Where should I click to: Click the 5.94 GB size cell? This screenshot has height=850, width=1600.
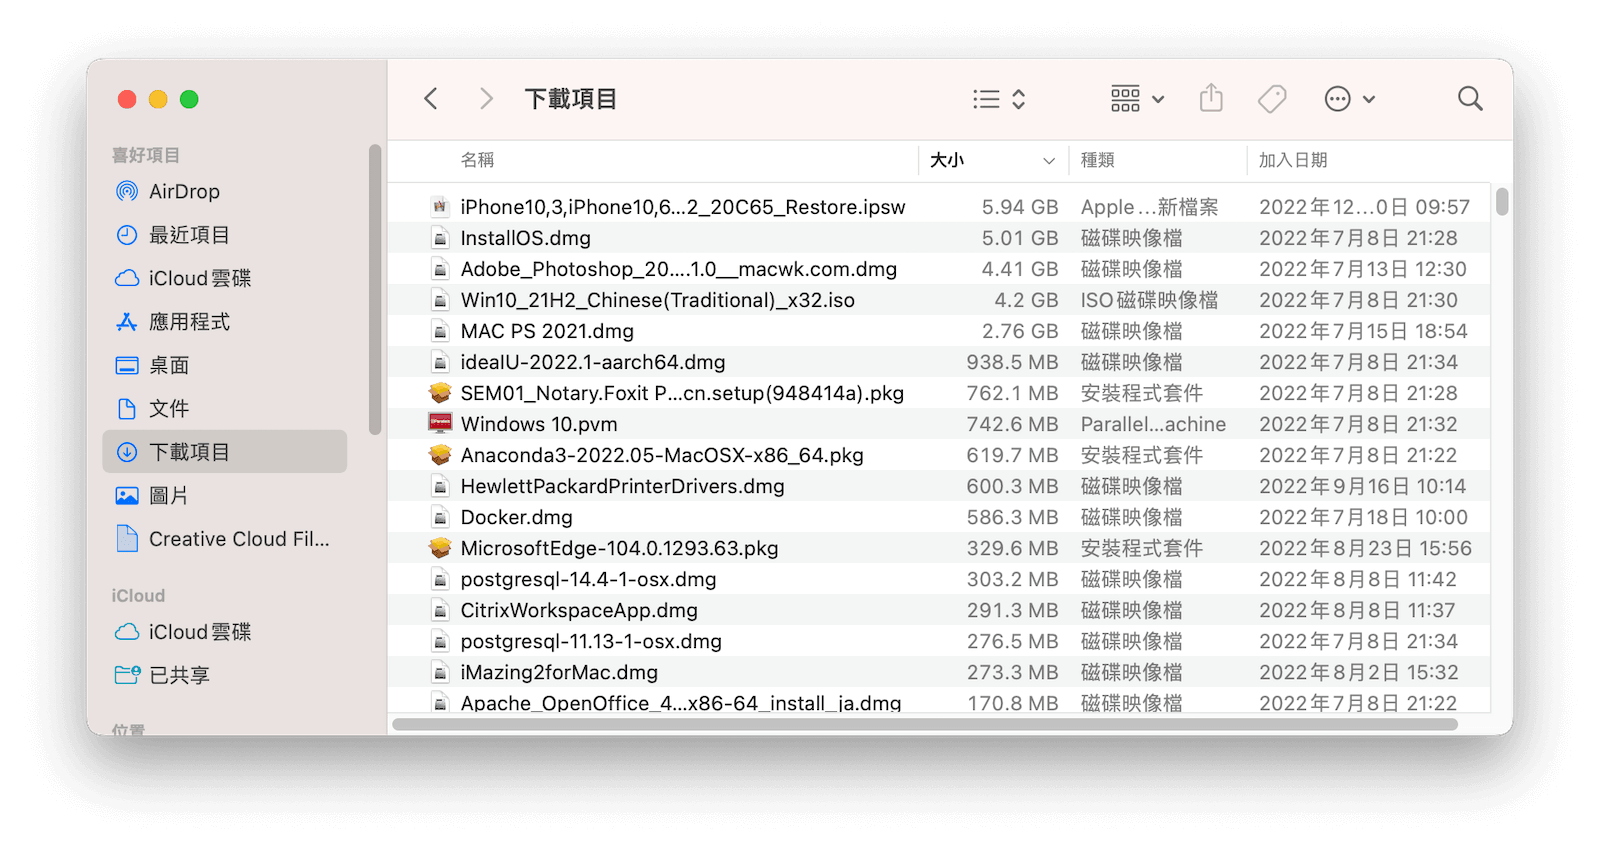point(1019,207)
